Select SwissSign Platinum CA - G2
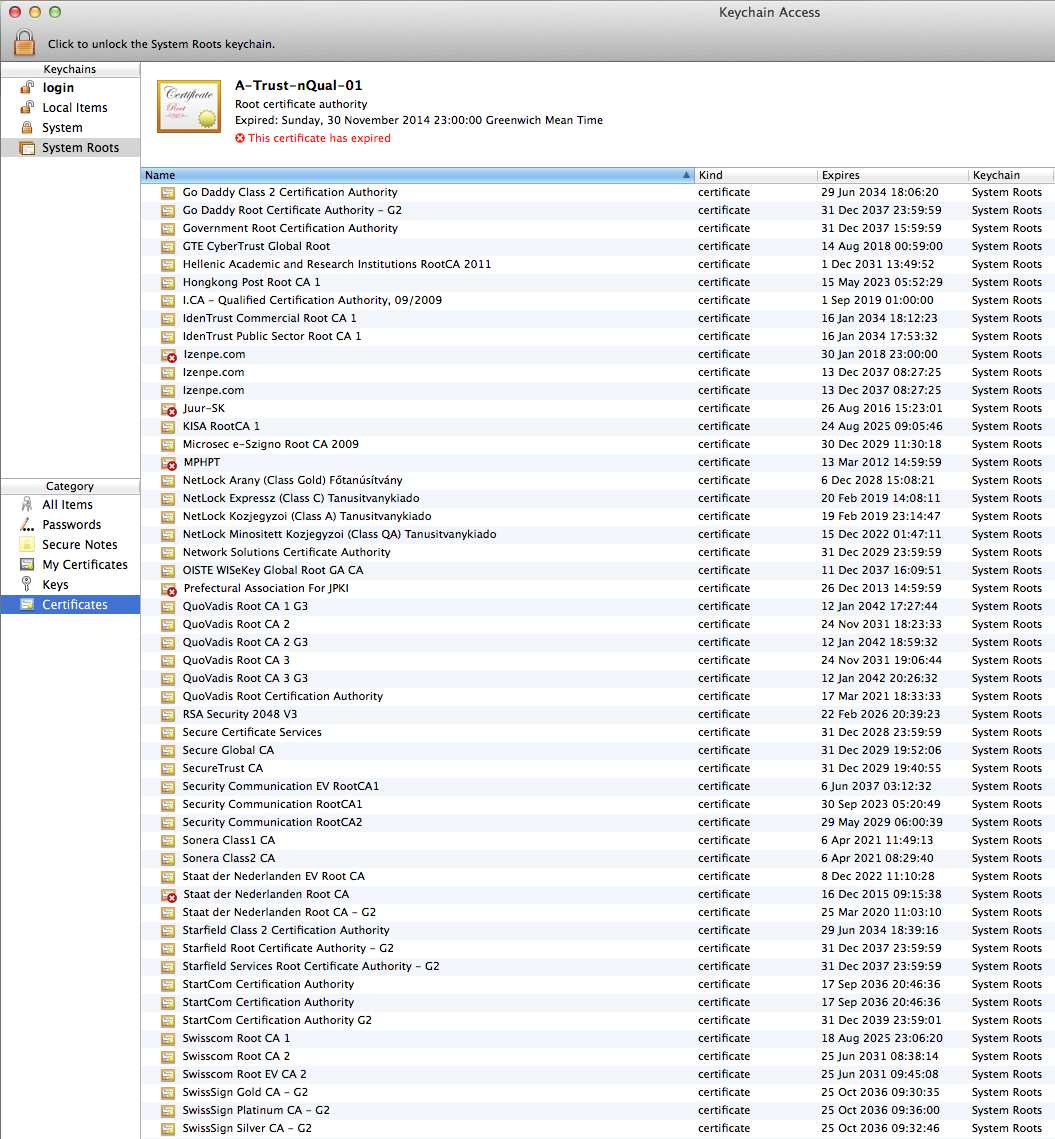 [x=597, y=1110]
